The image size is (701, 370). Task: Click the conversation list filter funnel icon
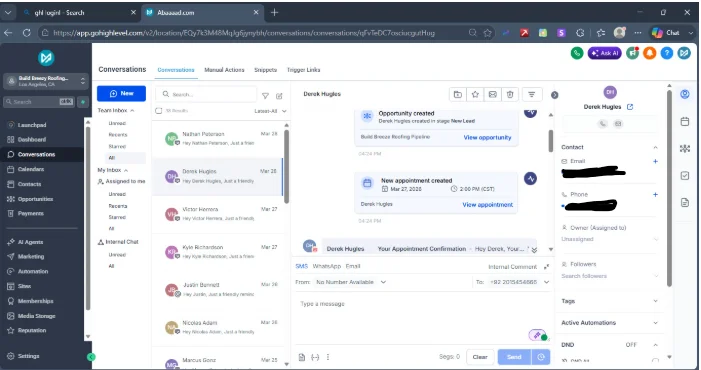coord(265,96)
